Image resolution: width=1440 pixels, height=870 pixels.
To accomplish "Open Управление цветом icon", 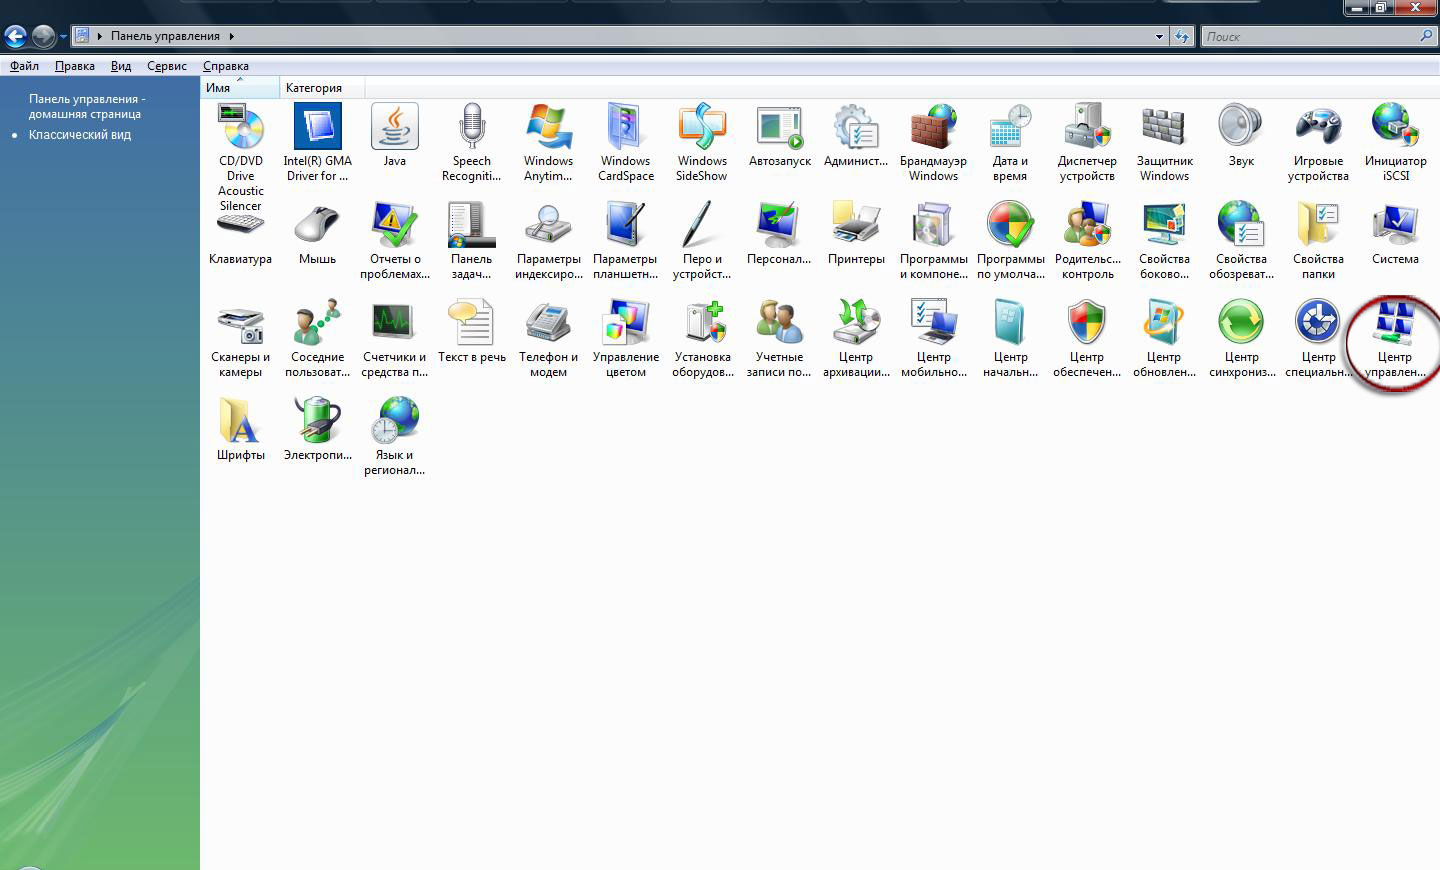I will 626,322.
